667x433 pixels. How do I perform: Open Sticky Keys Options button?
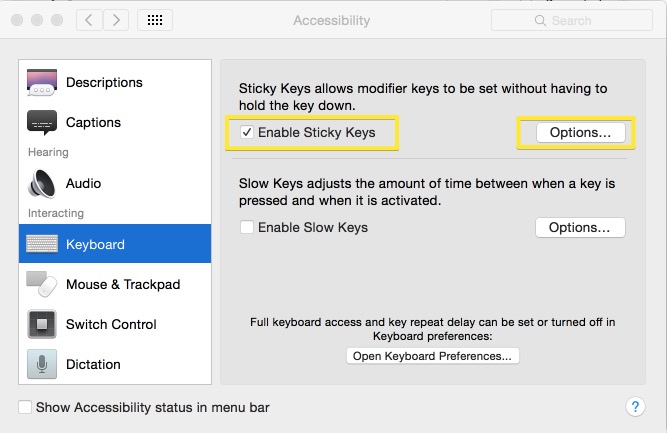(581, 133)
